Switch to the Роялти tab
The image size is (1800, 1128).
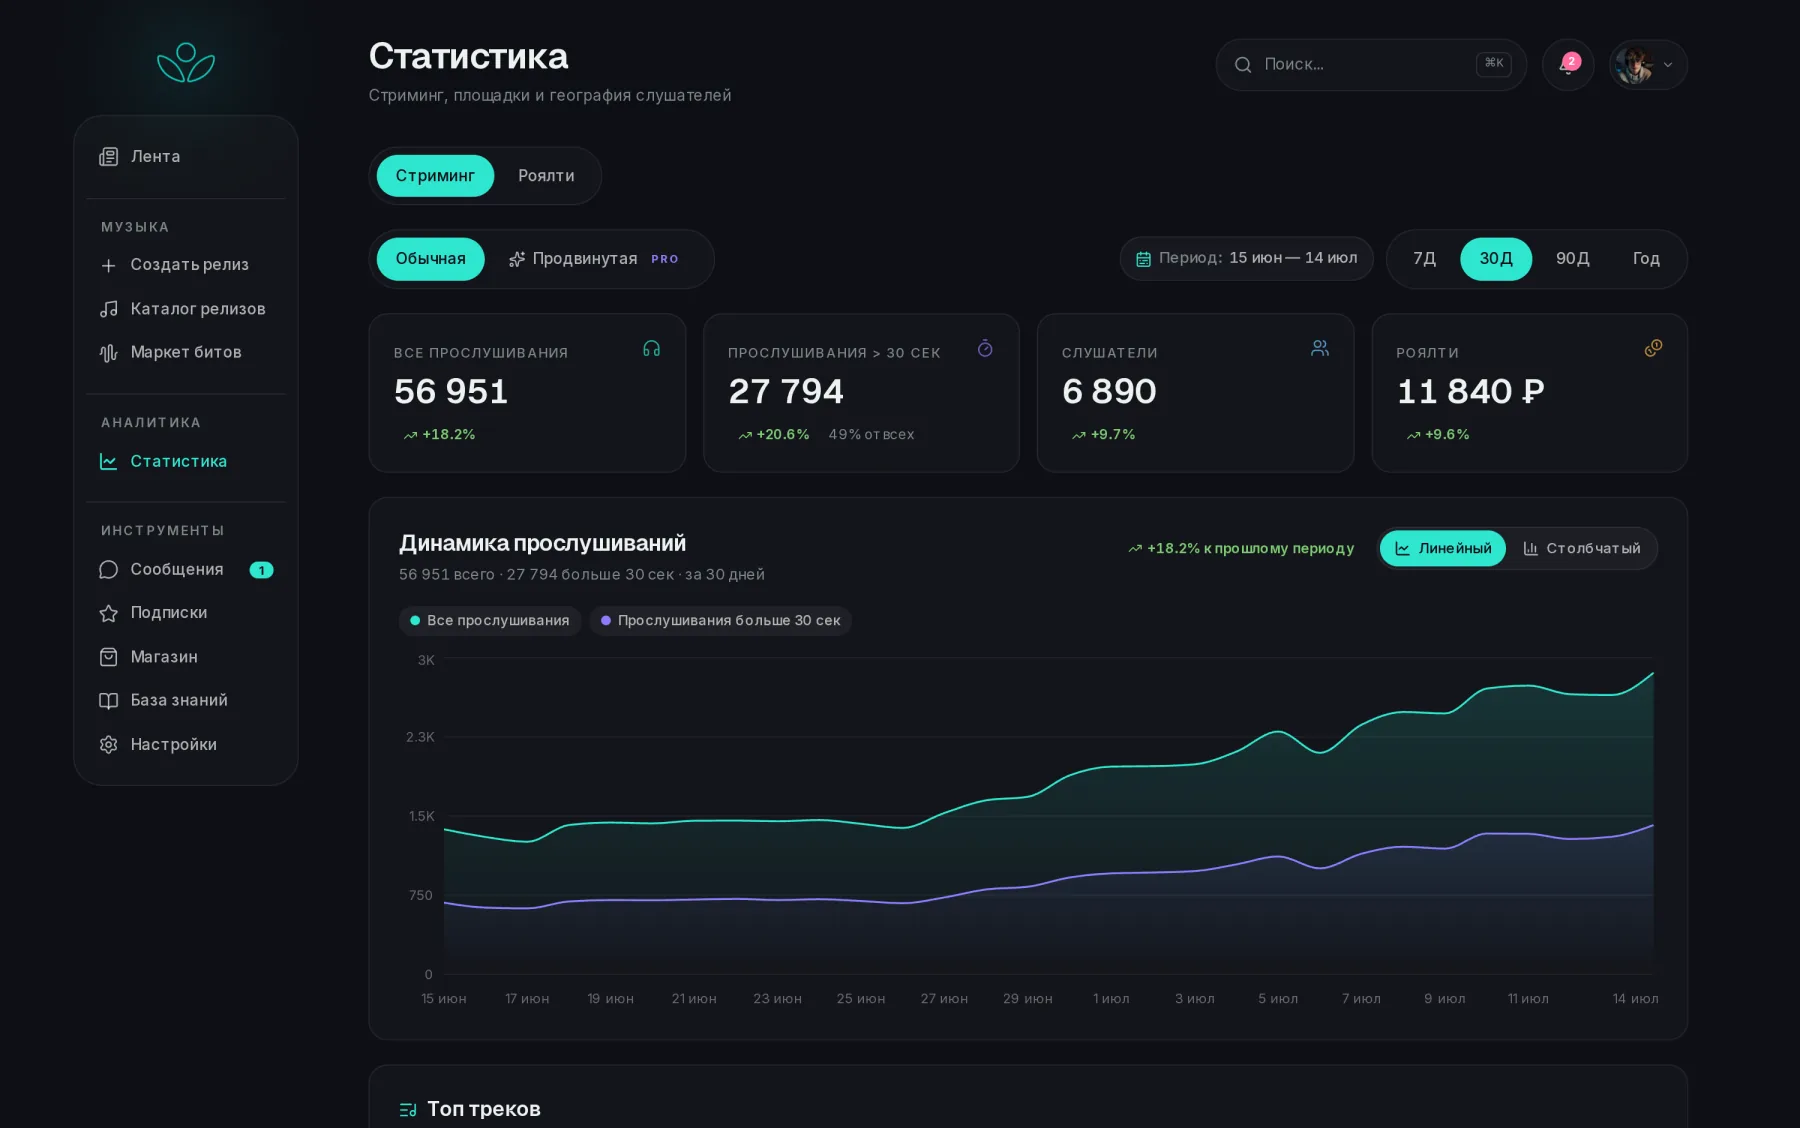tap(546, 176)
